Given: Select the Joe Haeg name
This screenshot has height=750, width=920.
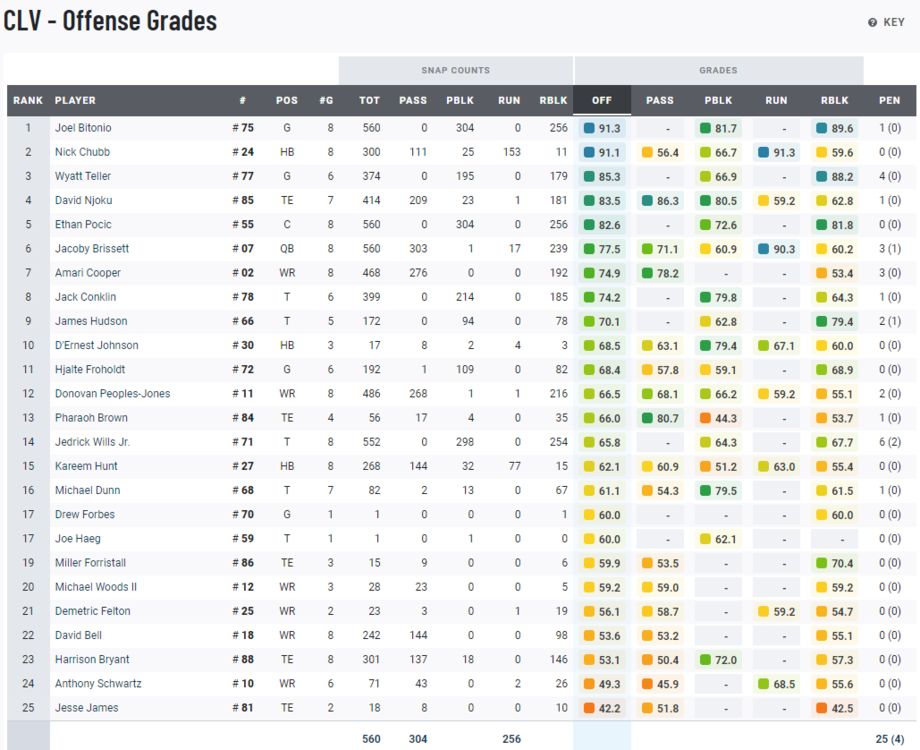Looking at the screenshot, I should pyautogui.click(x=77, y=538).
